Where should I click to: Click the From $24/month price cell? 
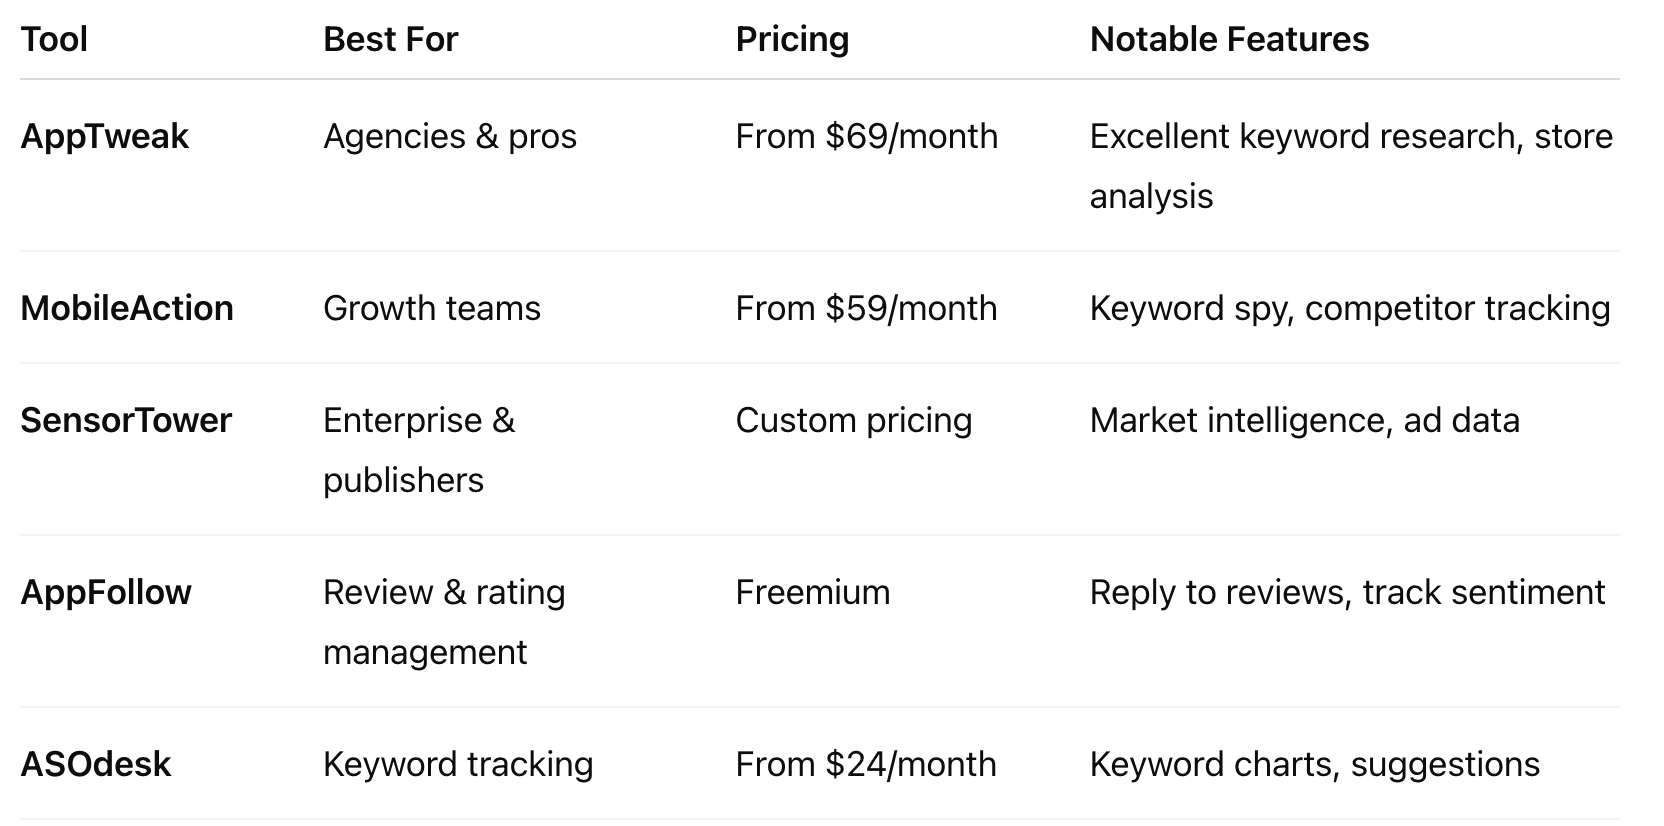tap(866, 764)
